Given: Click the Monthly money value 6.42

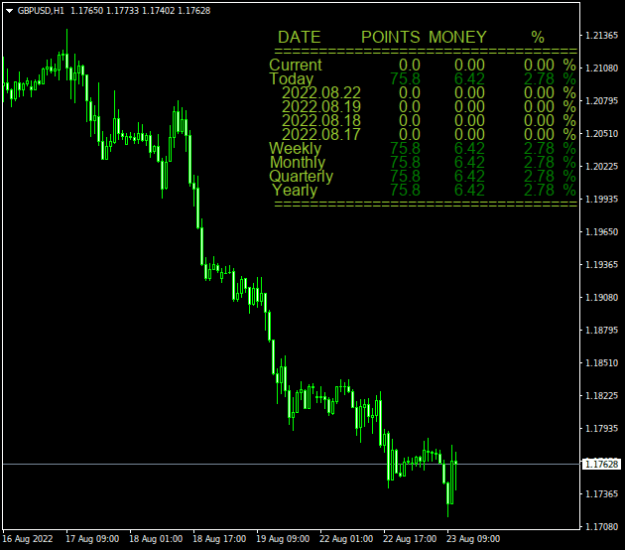Looking at the screenshot, I should [x=470, y=163].
